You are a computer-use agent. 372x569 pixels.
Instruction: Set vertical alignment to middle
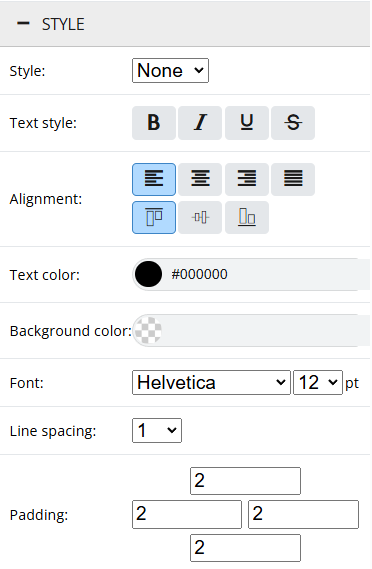[x=200, y=217]
